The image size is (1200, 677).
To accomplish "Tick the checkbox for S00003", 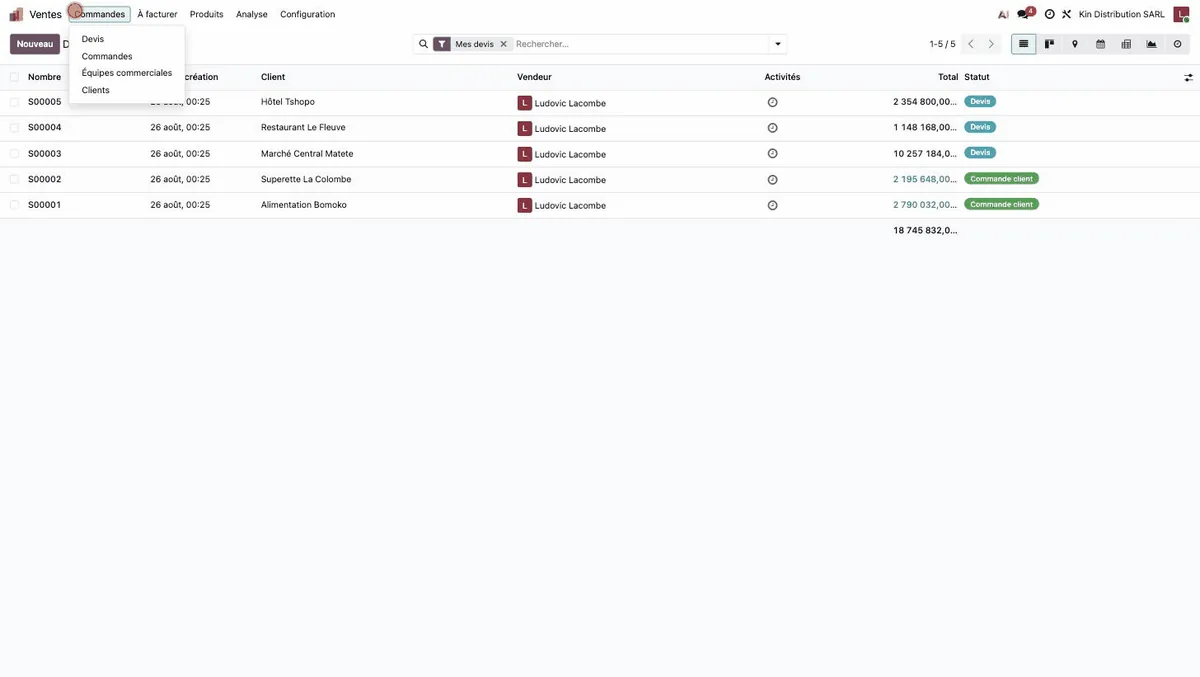I will 14,153.
